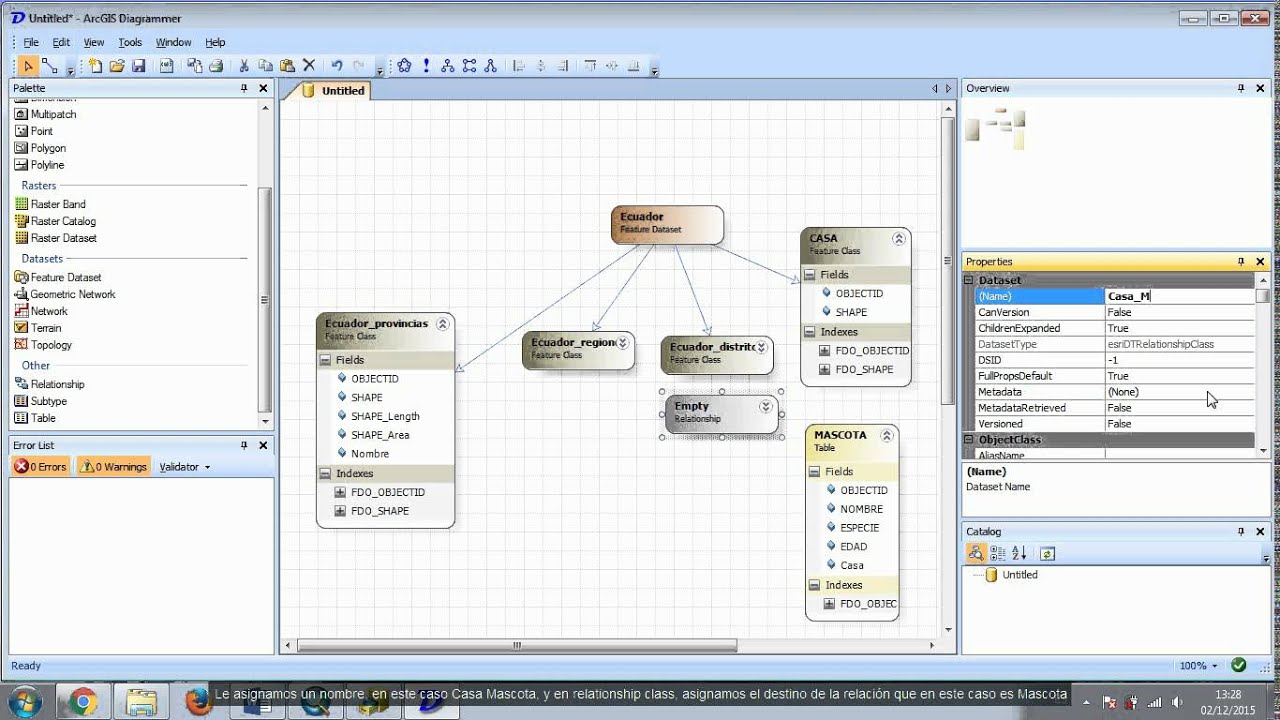1280x720 pixels.
Task: Close the Palette panel
Action: 264,88
